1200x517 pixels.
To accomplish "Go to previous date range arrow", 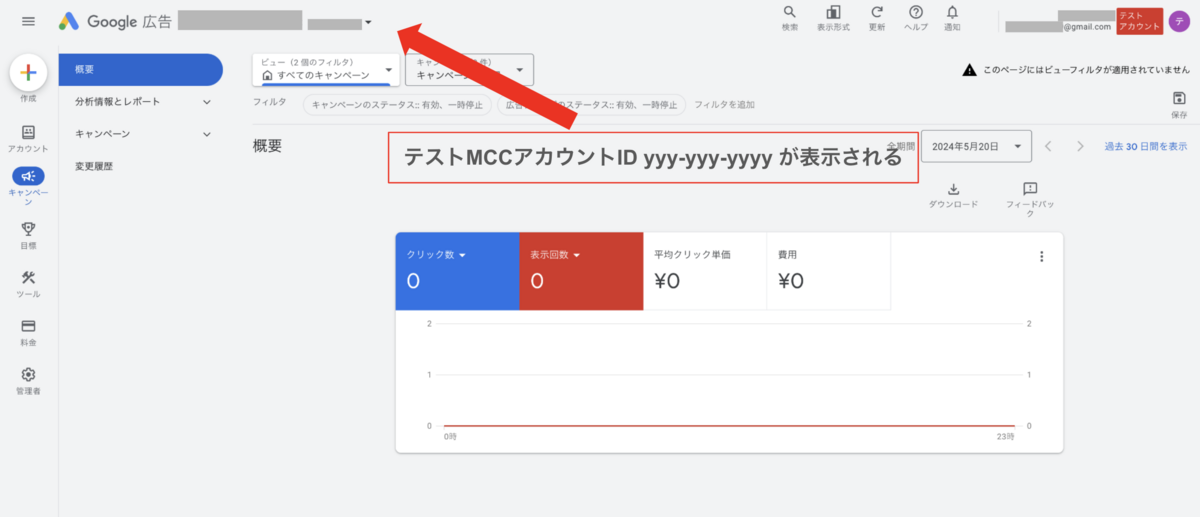I will (1048, 146).
